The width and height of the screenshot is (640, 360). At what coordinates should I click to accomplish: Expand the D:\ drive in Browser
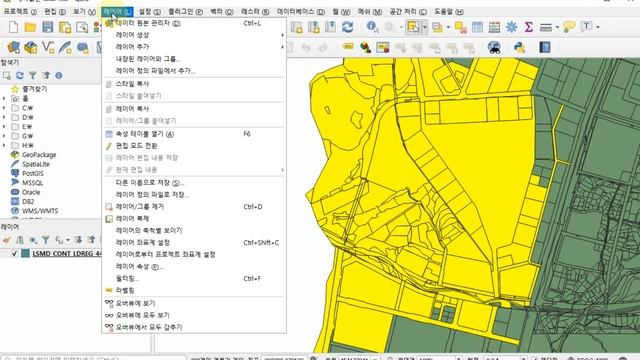(4, 117)
